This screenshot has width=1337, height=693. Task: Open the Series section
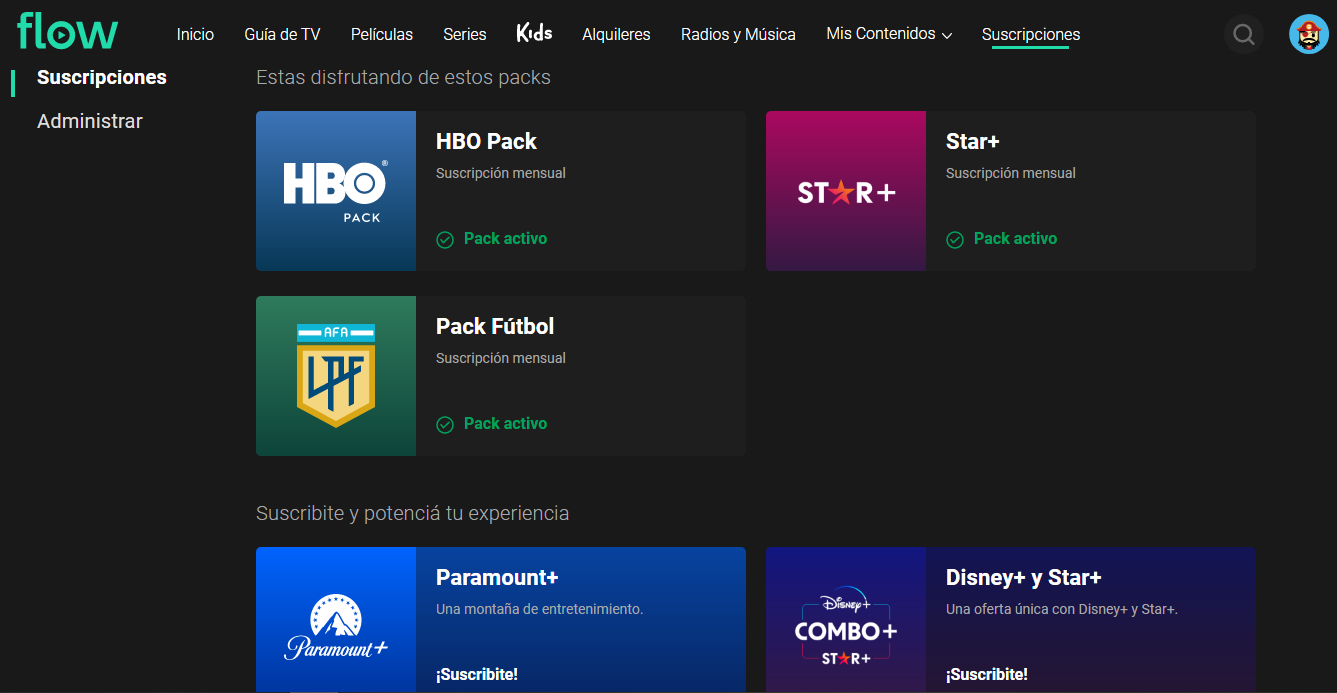pos(465,34)
